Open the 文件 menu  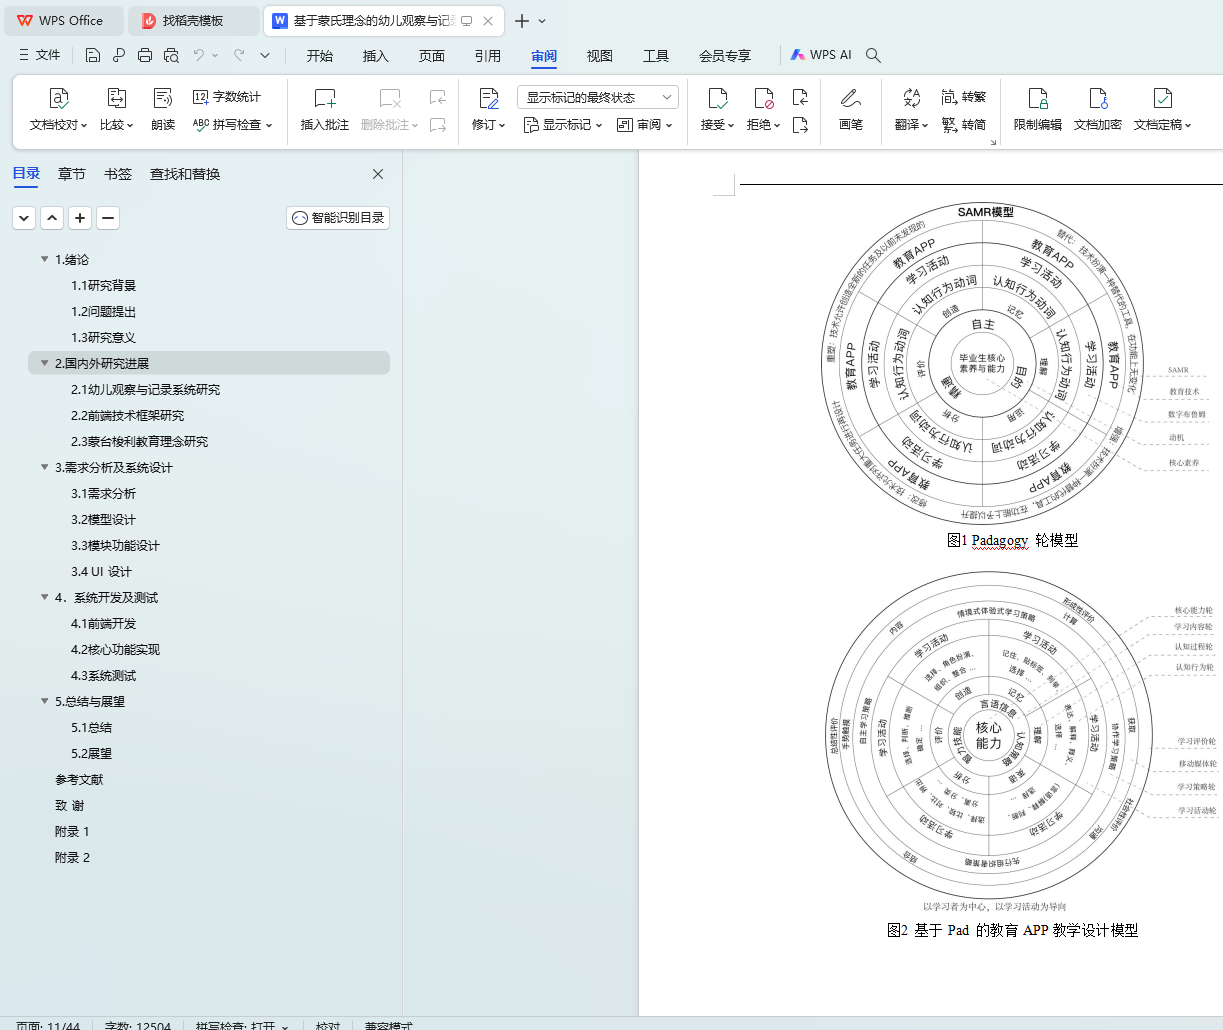(x=40, y=55)
